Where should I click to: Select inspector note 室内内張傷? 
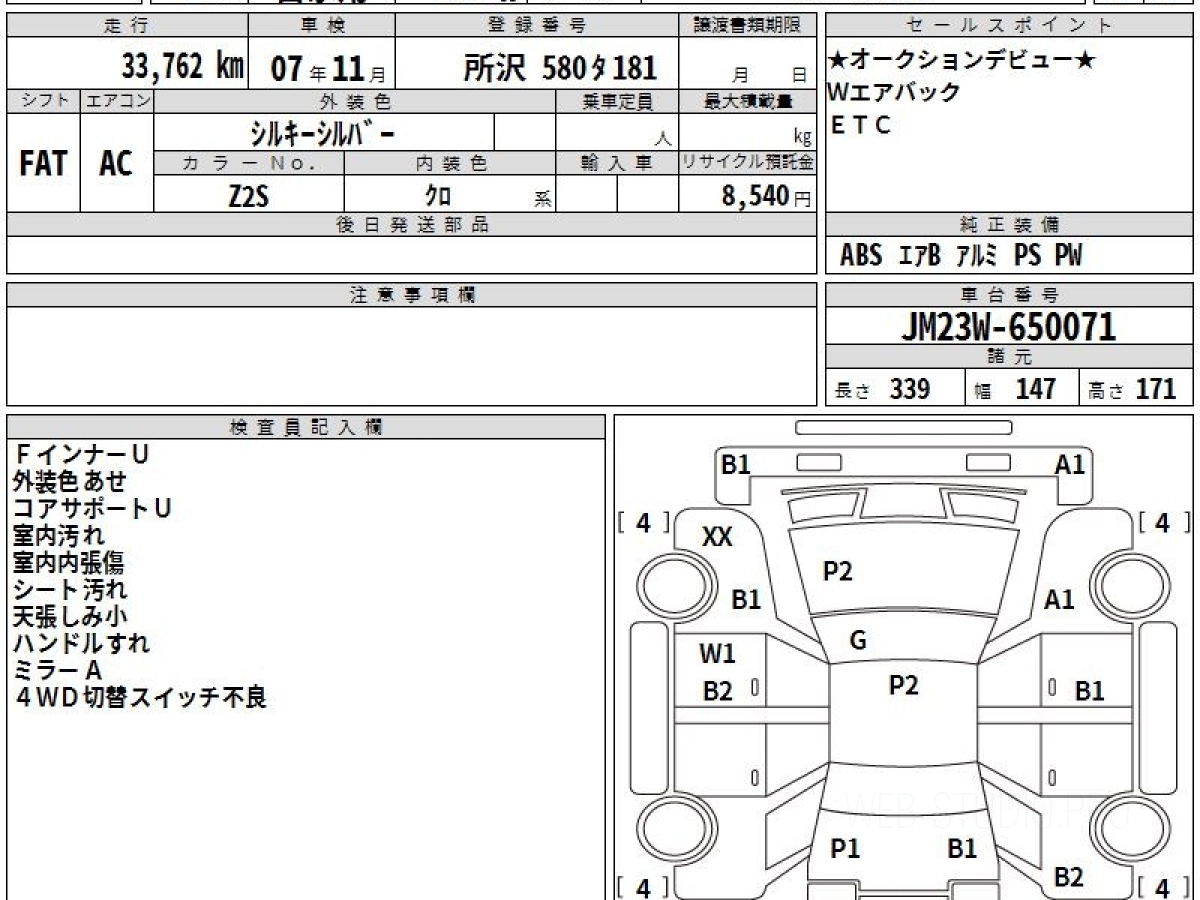[x=70, y=562]
